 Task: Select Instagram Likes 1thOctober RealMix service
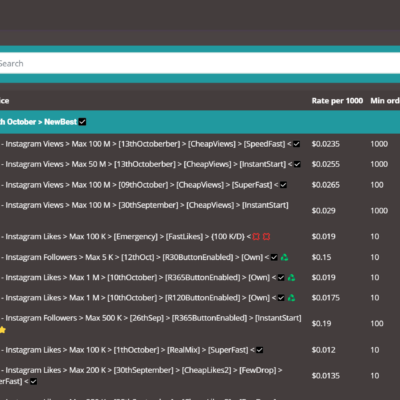(x=132, y=350)
